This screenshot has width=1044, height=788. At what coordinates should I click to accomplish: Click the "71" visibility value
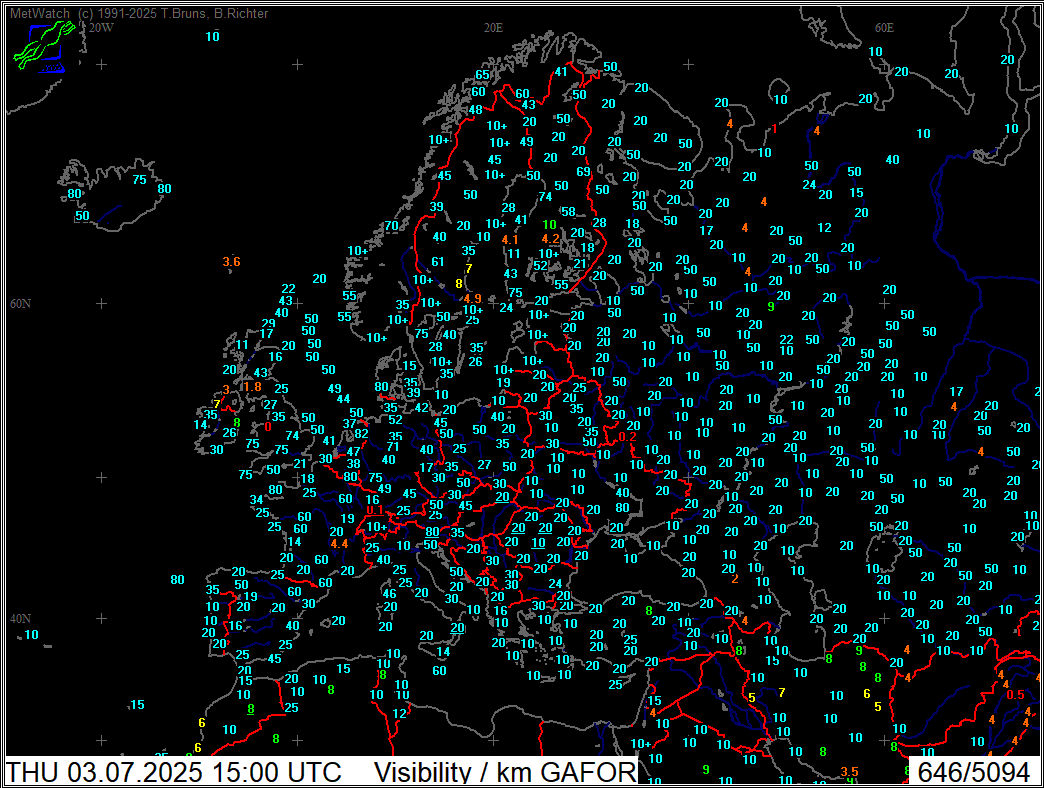click(x=393, y=447)
